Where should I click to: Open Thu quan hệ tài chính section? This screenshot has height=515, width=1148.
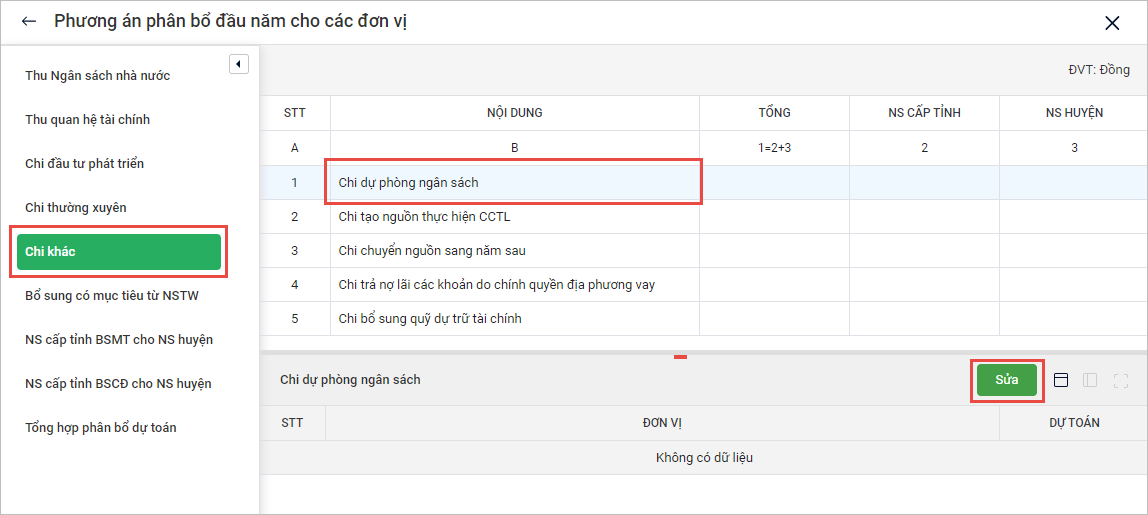(87, 120)
